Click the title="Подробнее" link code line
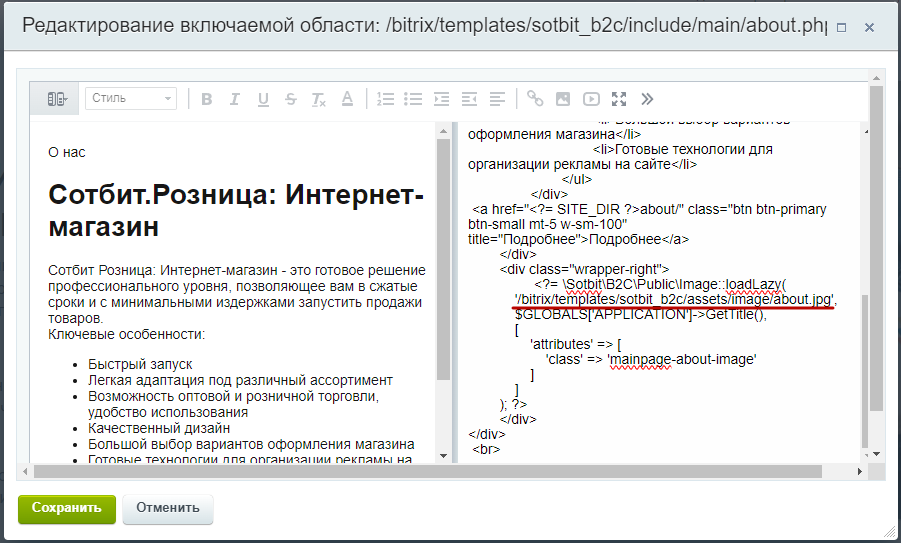This screenshot has height=543, width=901. pos(579,239)
